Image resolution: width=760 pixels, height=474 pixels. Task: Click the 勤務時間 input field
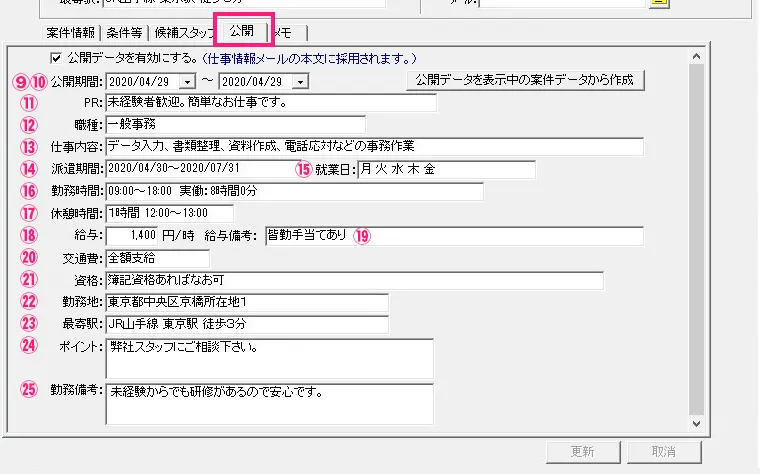(x=294, y=191)
